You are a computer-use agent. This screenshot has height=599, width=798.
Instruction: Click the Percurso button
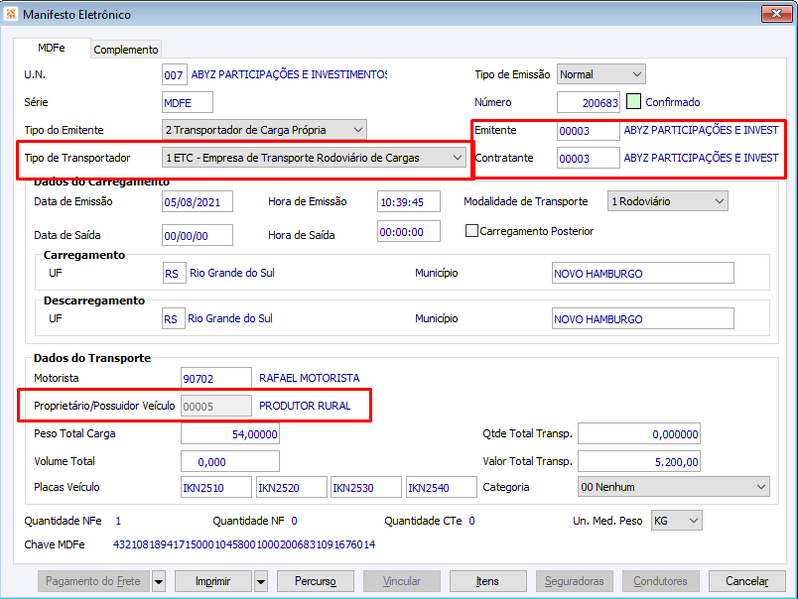coord(315,581)
